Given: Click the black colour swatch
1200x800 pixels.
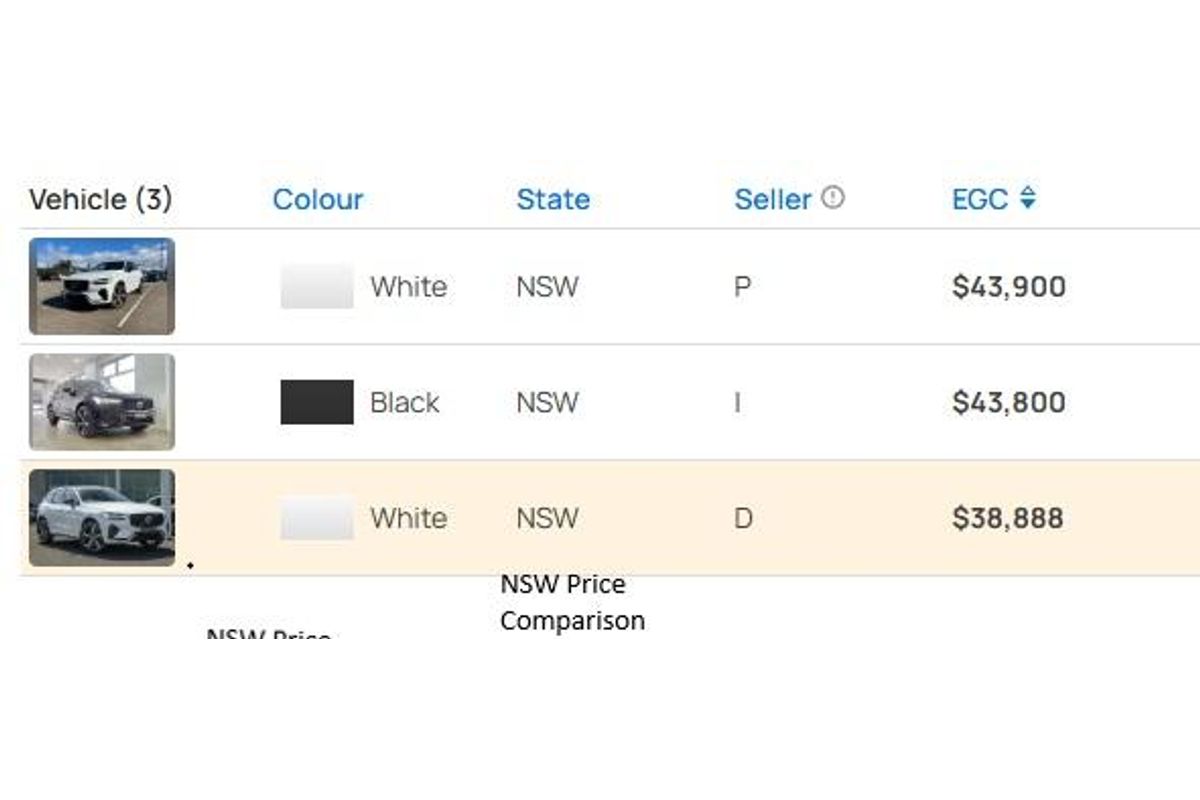Looking at the screenshot, I should (317, 402).
